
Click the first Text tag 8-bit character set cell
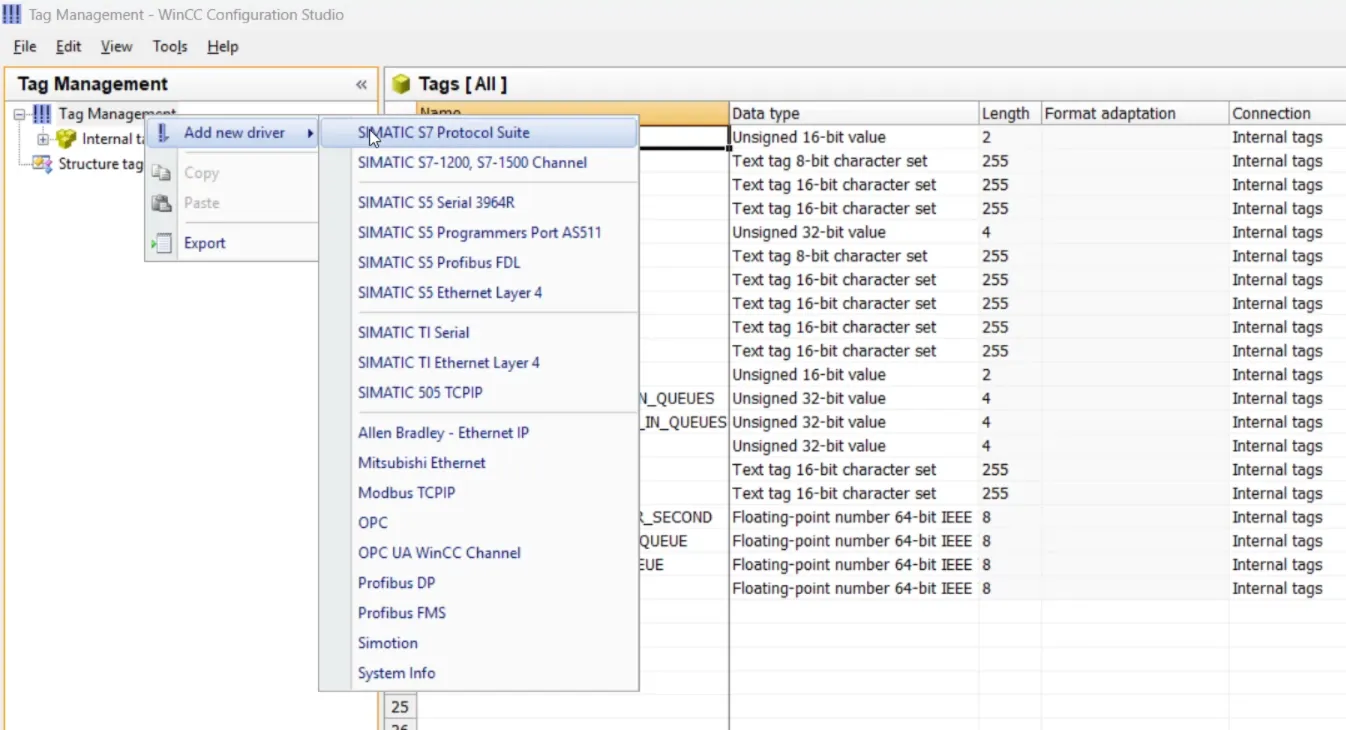pos(854,161)
